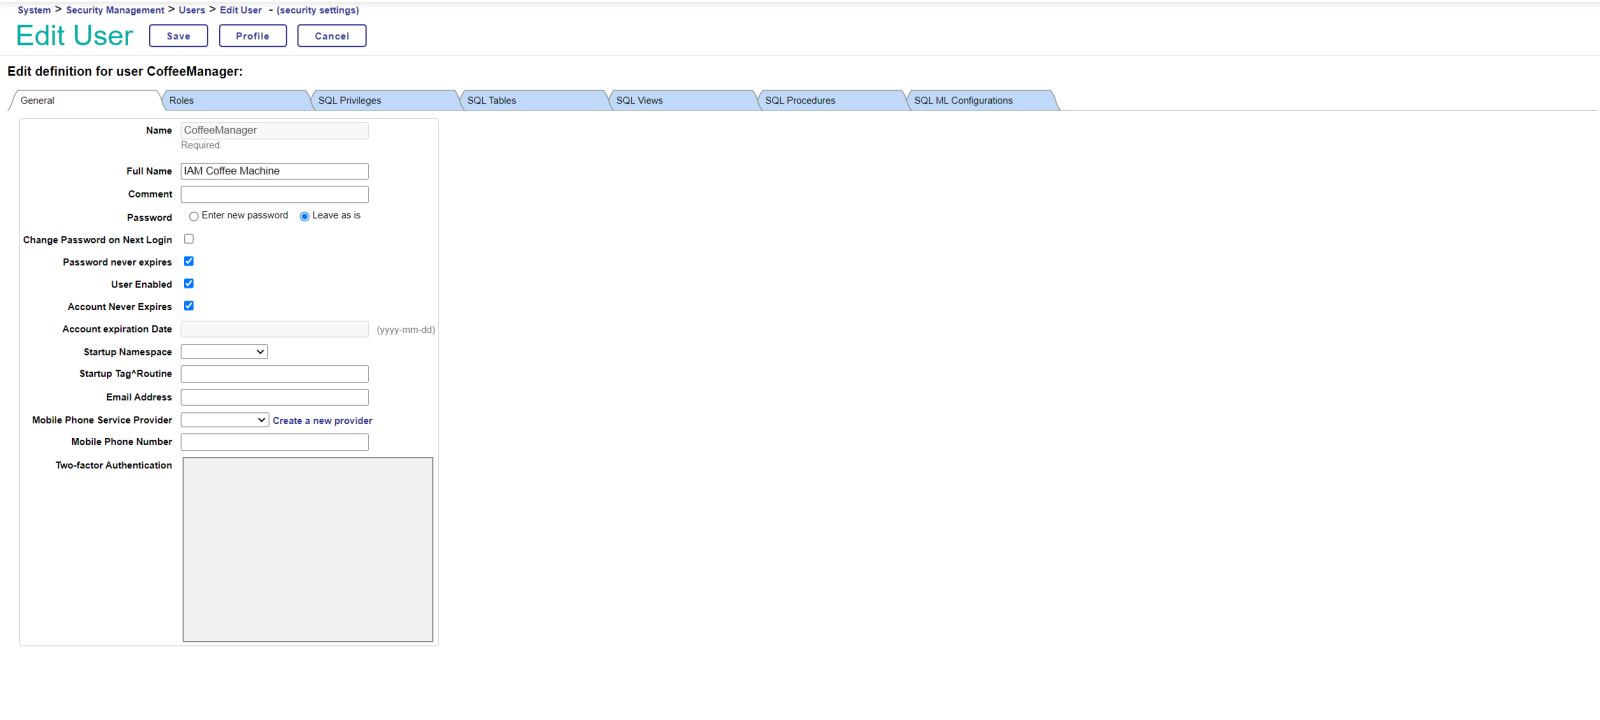
Task: Open the user Profile button
Action: (x=252, y=36)
